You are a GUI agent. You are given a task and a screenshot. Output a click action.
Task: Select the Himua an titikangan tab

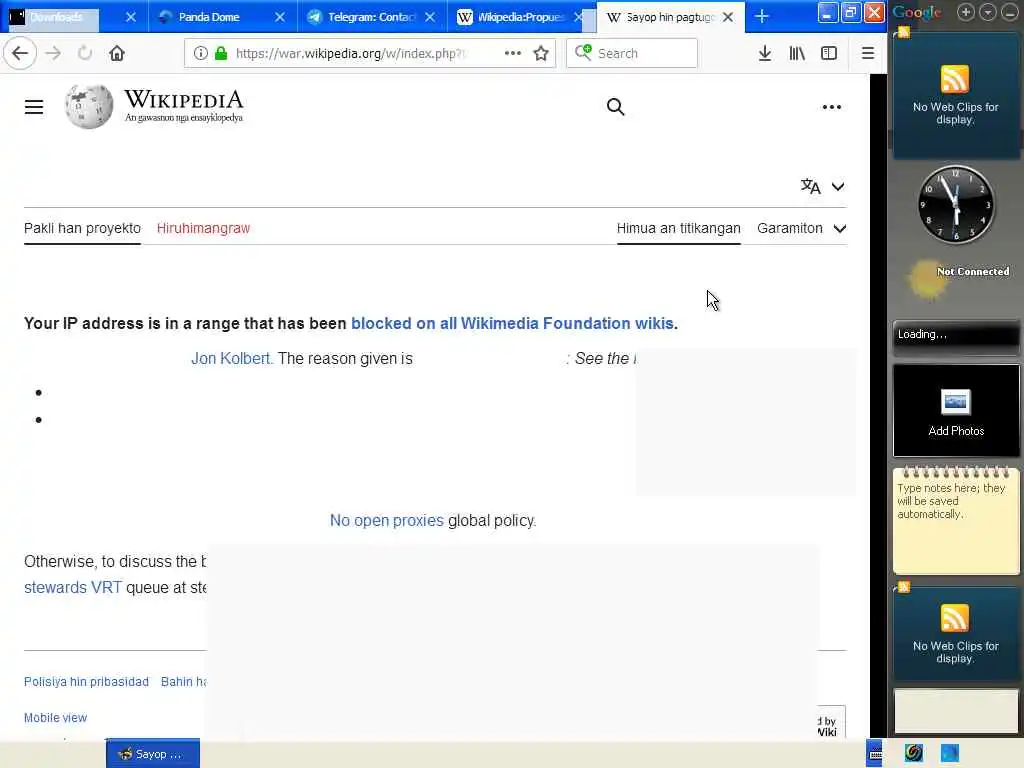pyautogui.click(x=679, y=229)
